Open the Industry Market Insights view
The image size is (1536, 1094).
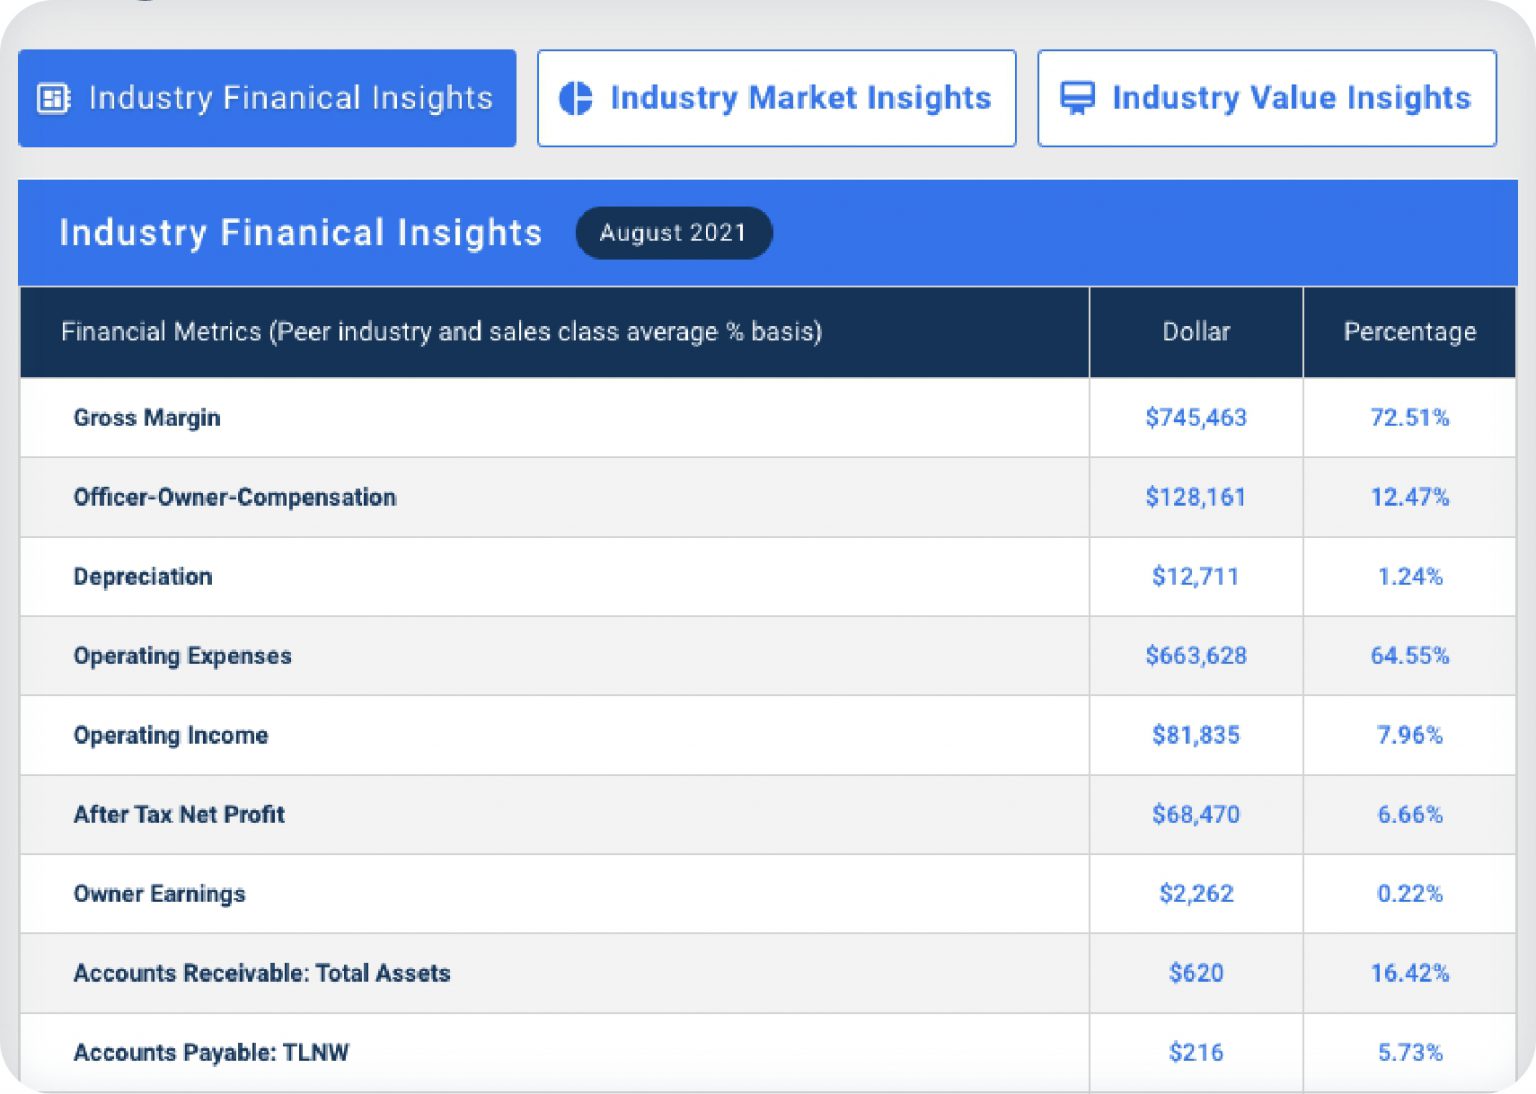pyautogui.click(x=777, y=97)
